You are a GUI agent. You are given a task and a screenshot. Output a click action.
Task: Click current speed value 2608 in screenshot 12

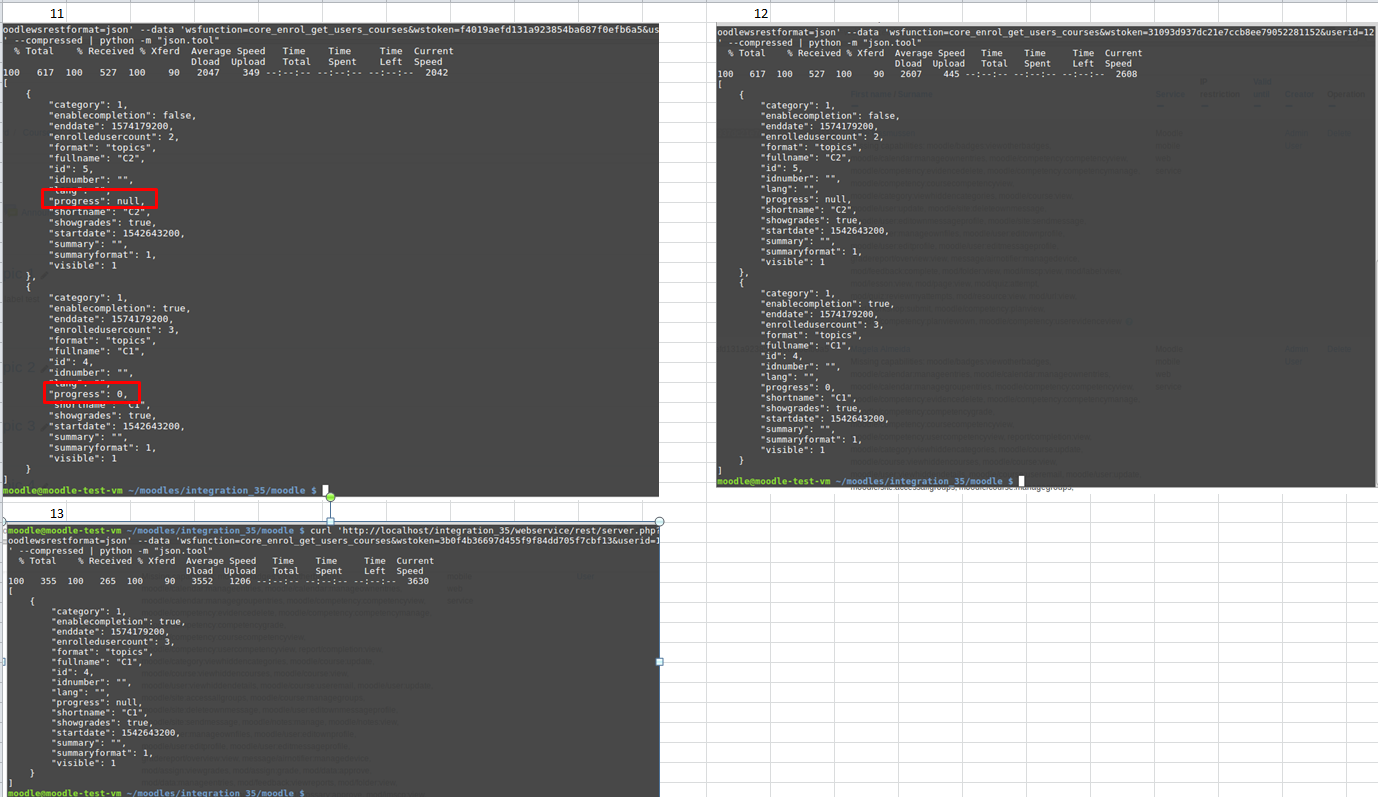click(x=1126, y=74)
